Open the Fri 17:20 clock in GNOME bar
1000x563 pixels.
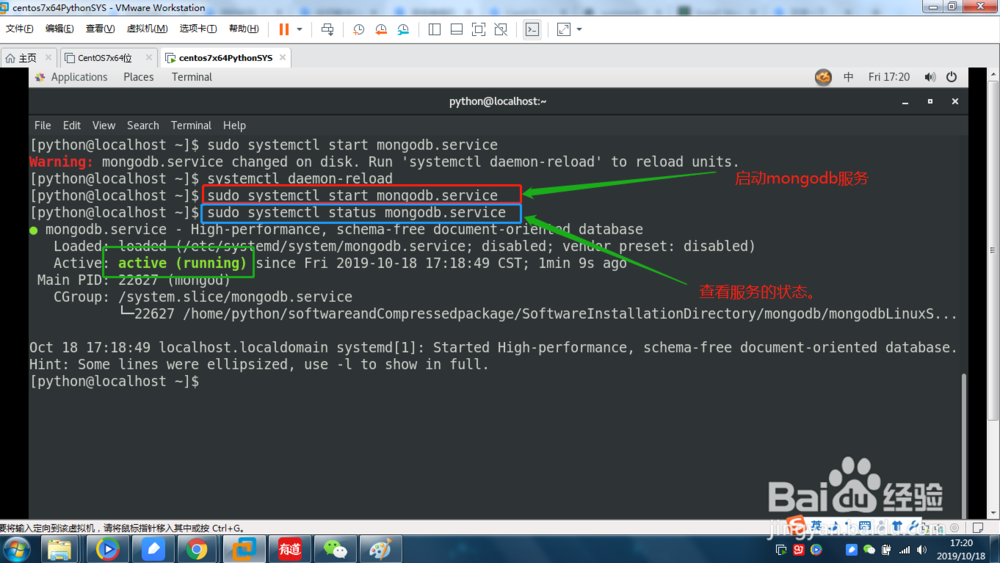(x=888, y=77)
